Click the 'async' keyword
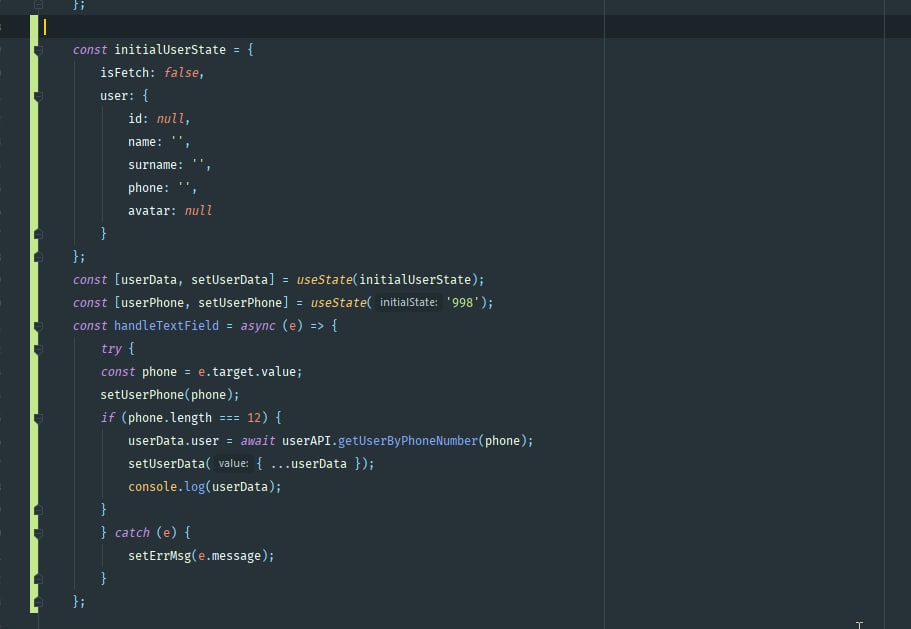Viewport: 911px width, 629px height. click(258, 326)
